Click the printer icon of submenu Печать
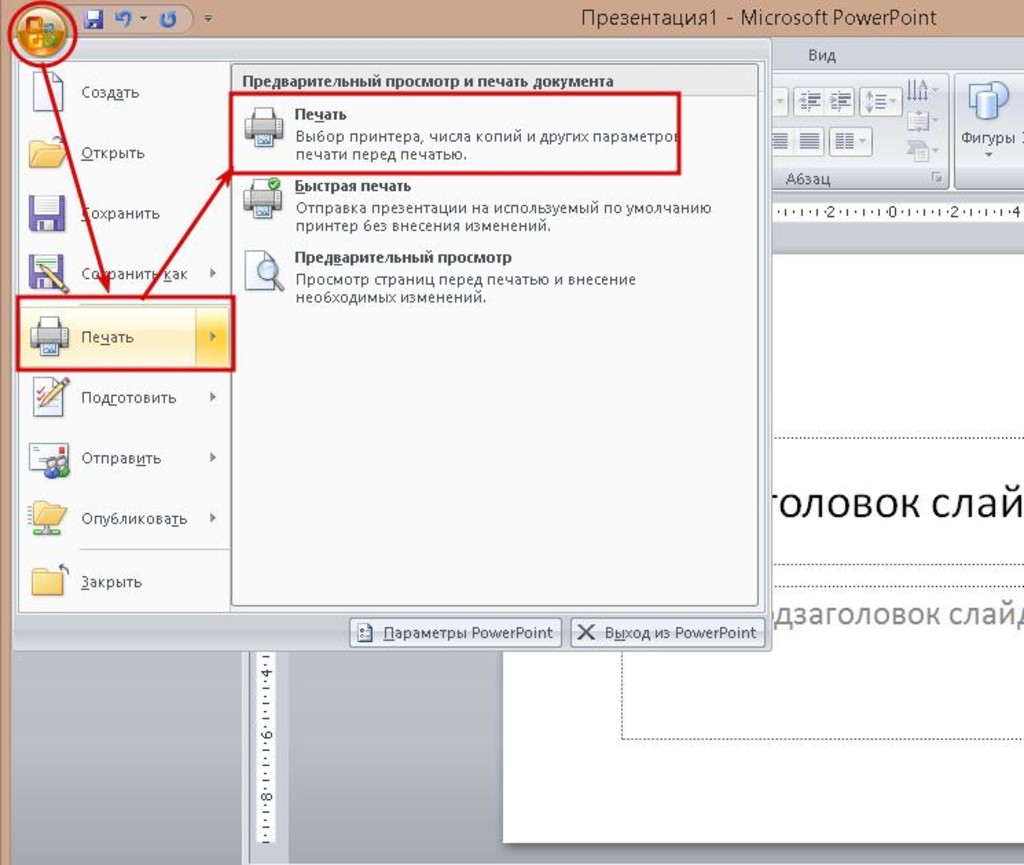Screen dimensions: 1024x865 (x=263, y=127)
